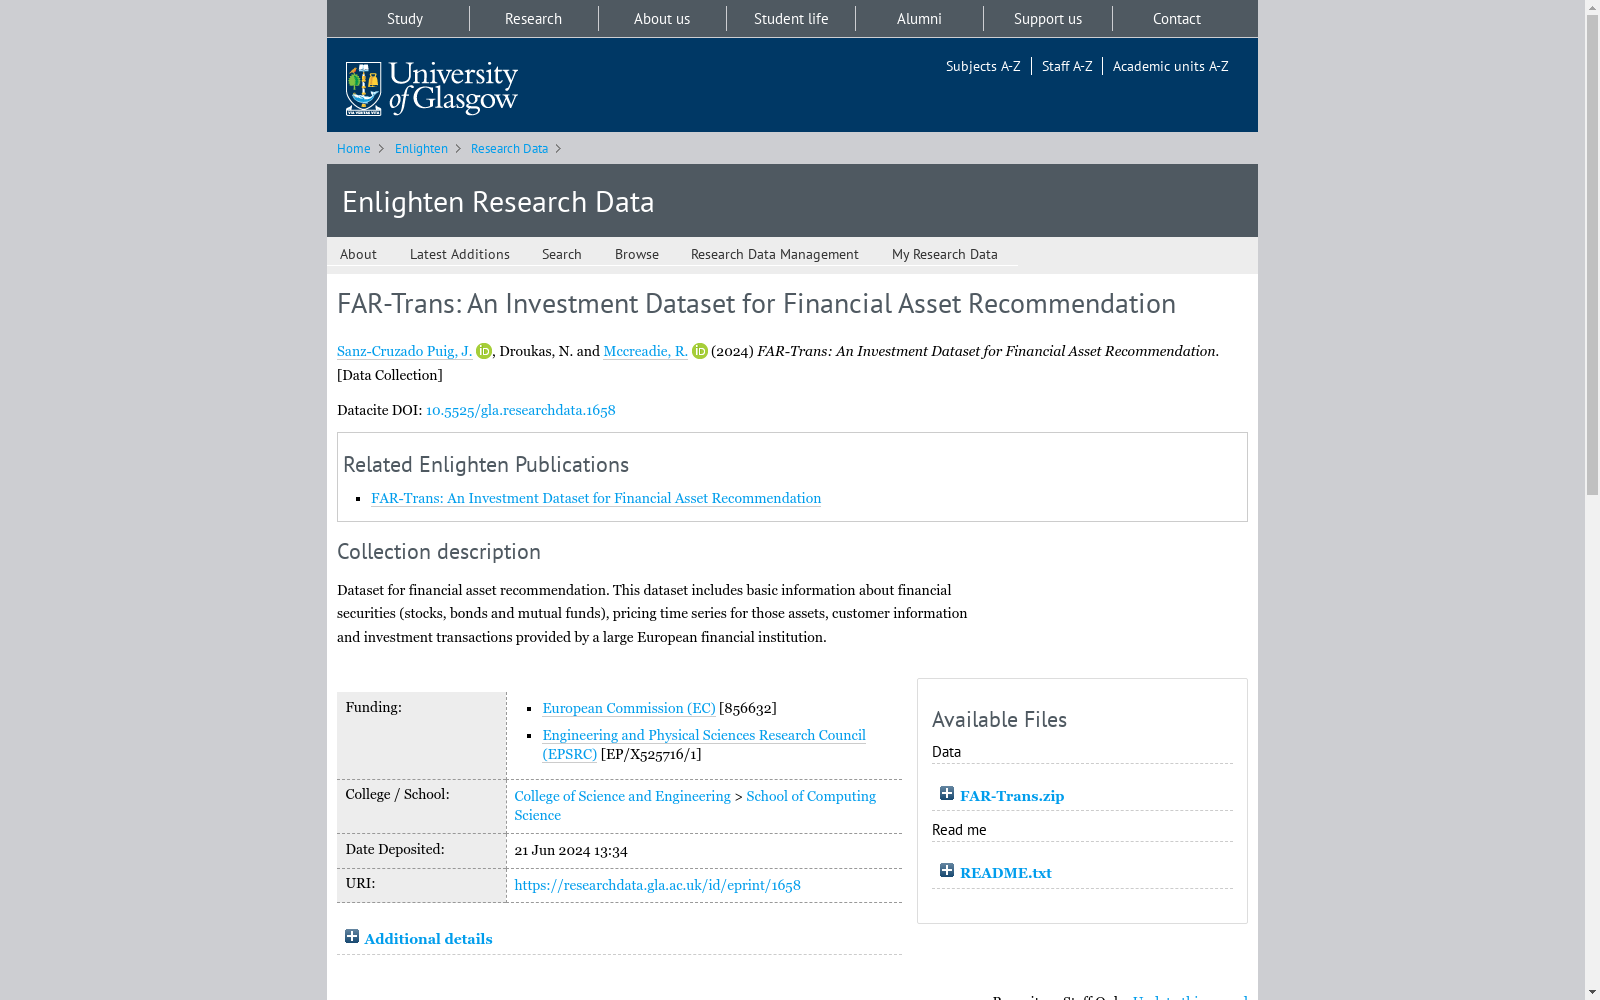The width and height of the screenshot is (1600, 1000).
Task: Open the Latest Additions tab
Action: point(460,254)
